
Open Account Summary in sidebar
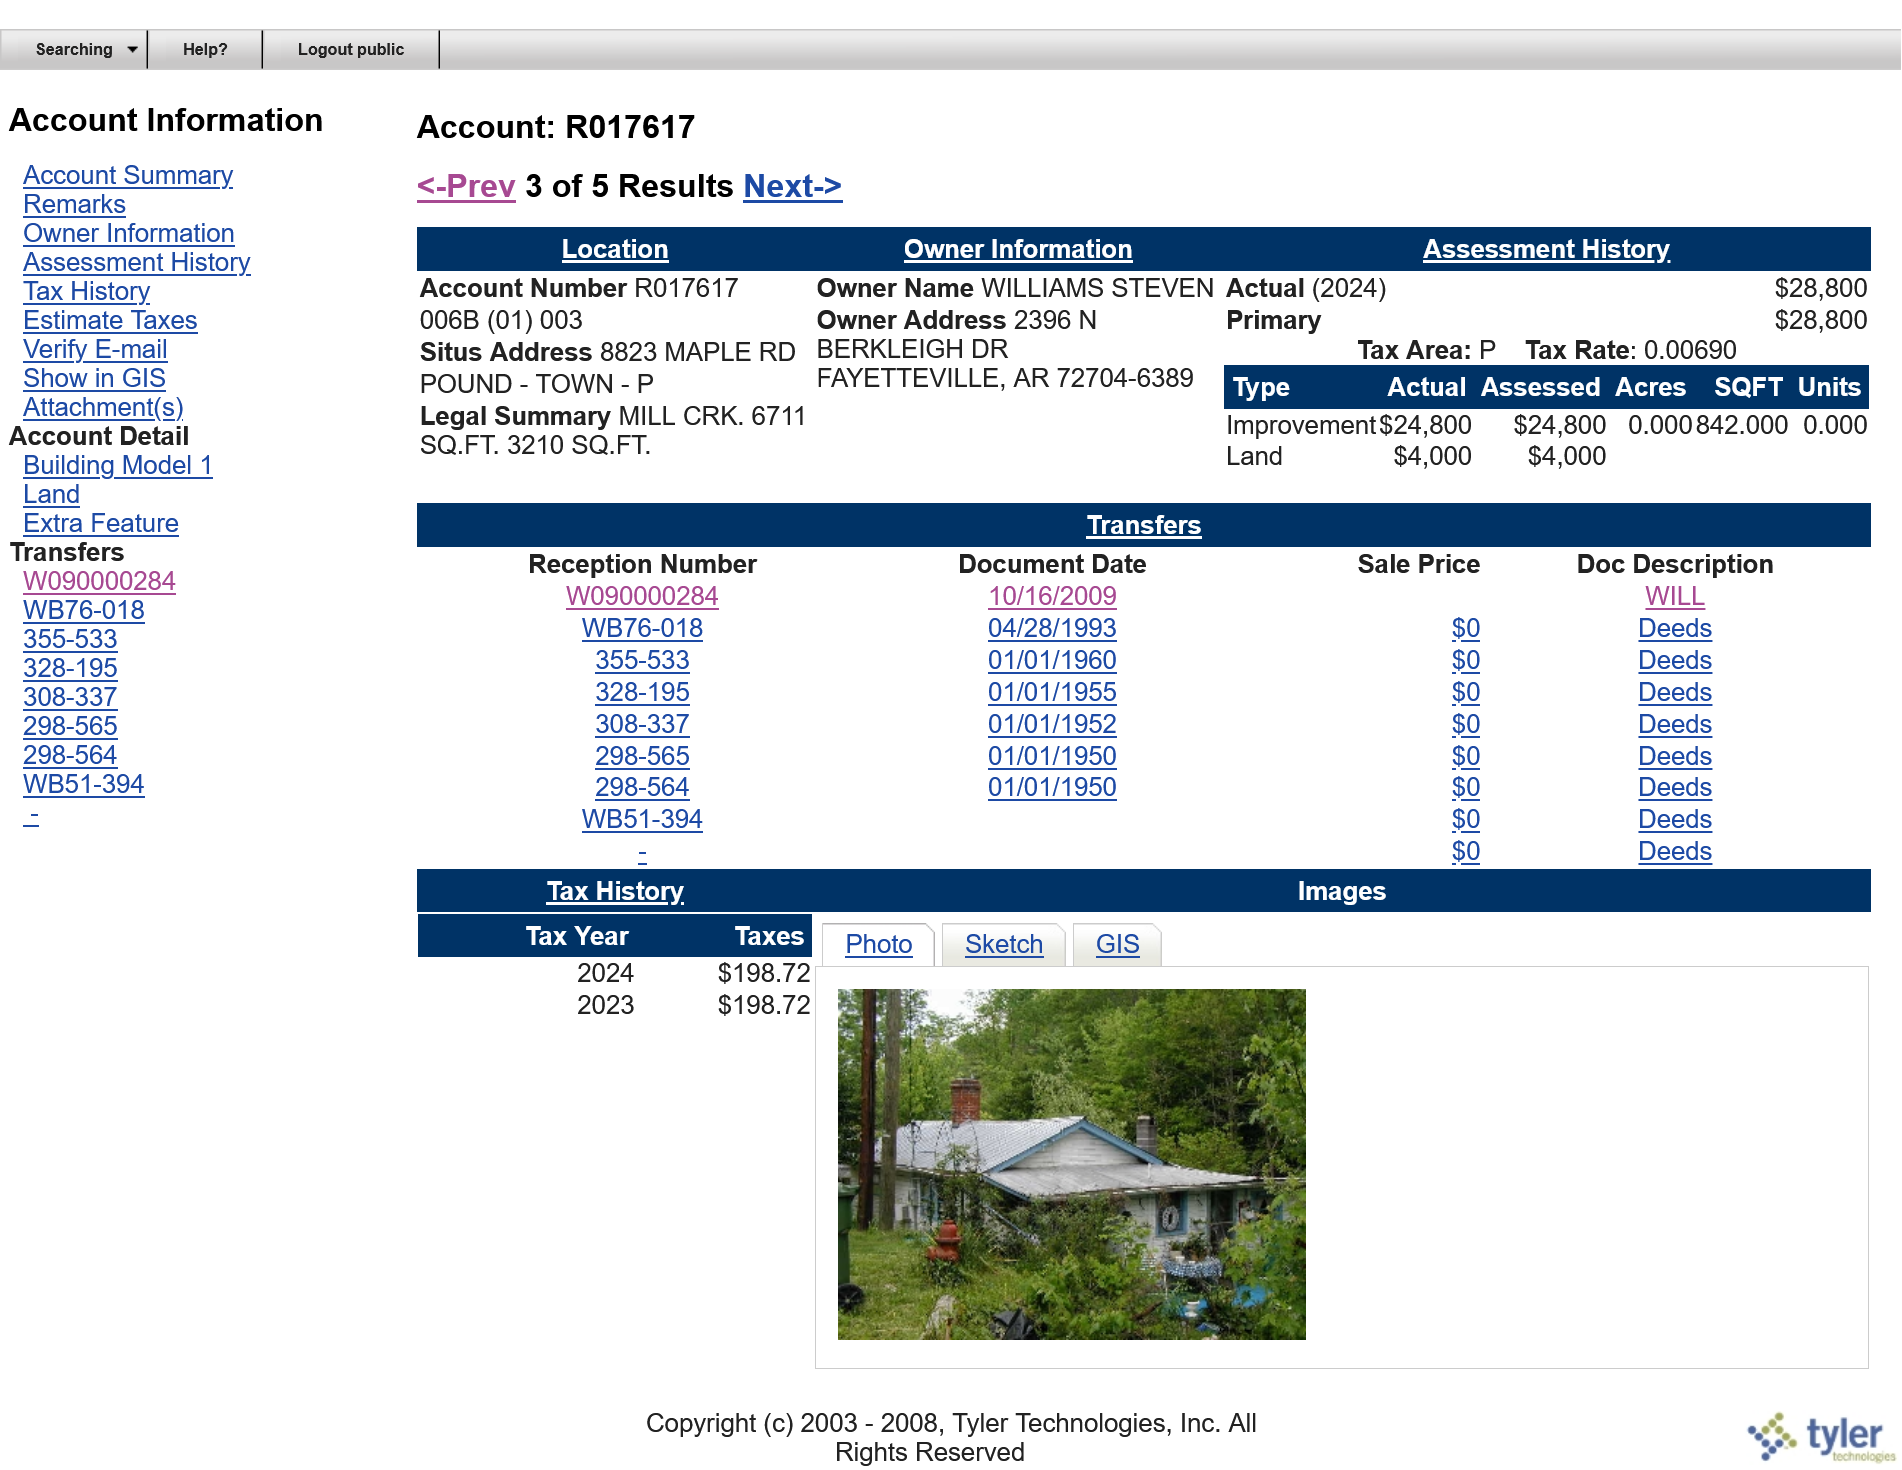(x=128, y=175)
